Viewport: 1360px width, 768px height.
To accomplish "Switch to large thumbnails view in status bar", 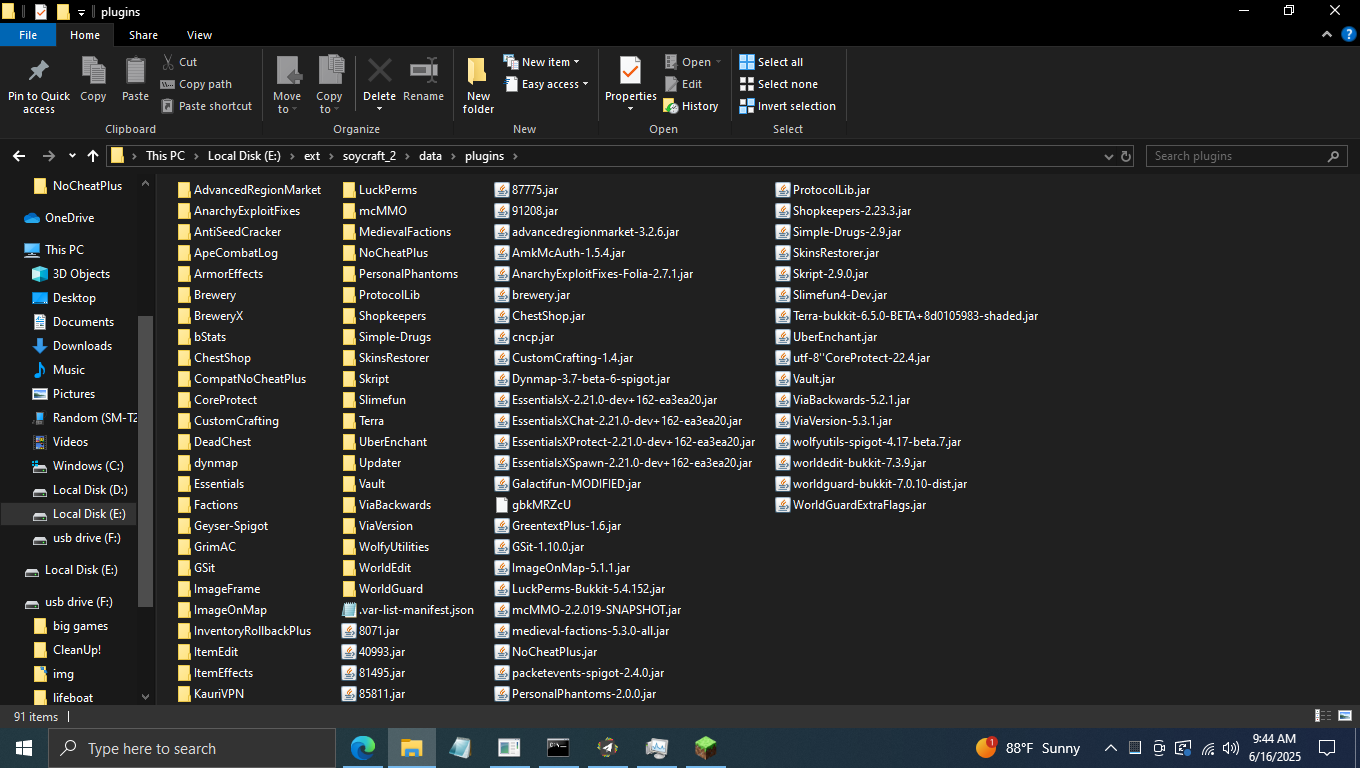I will [1345, 716].
